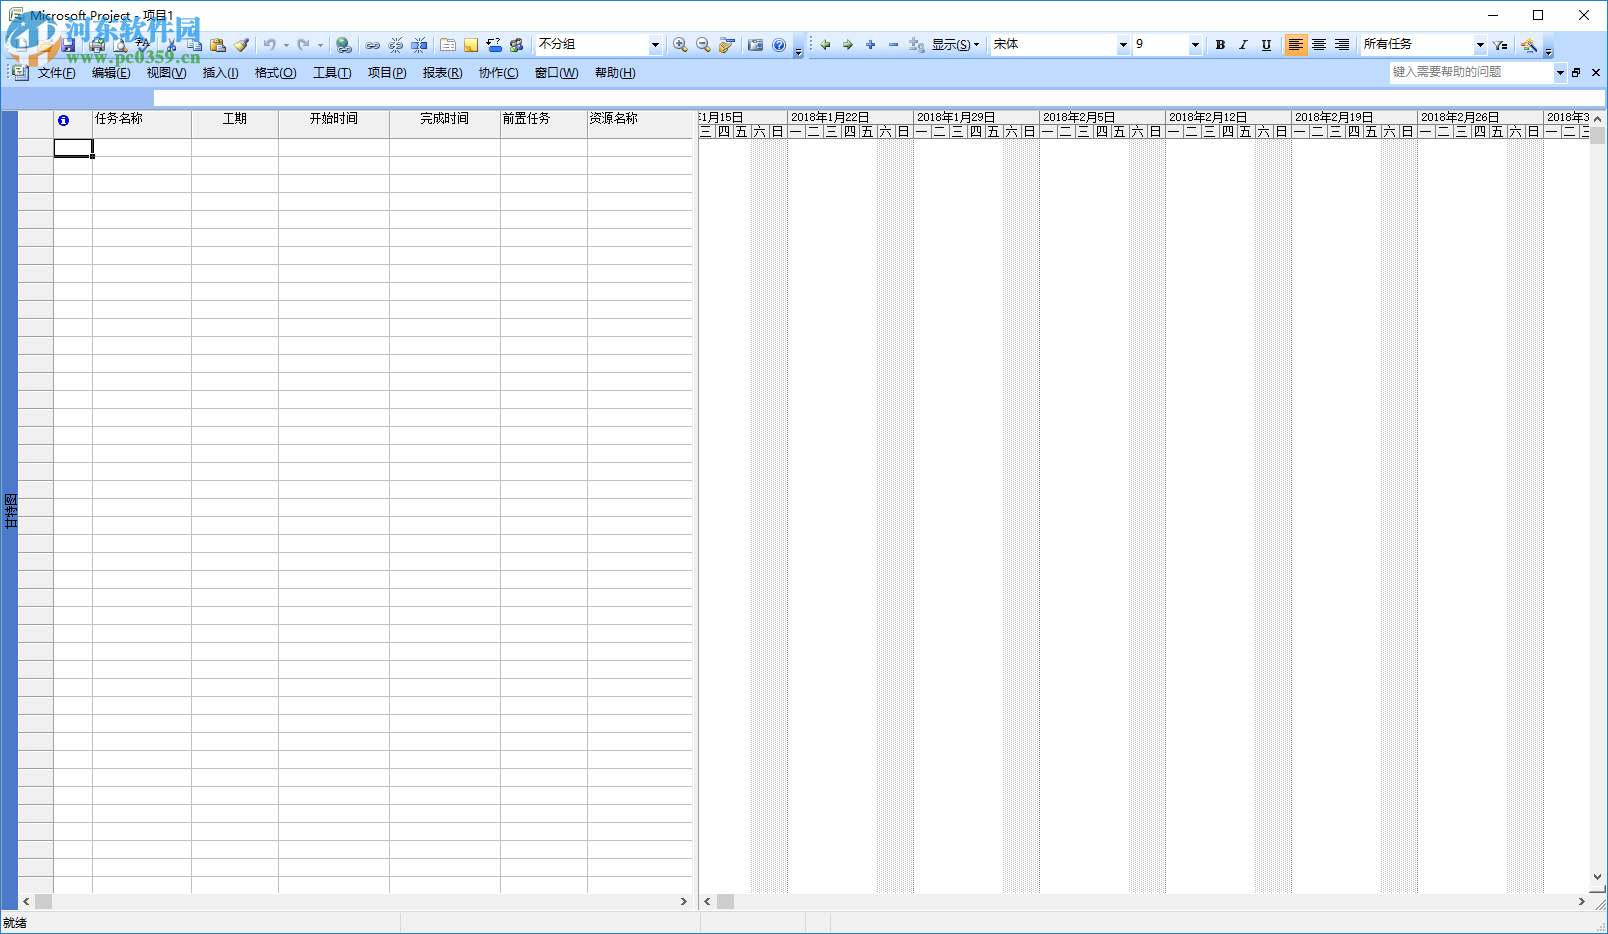Viewport: 1608px width, 934px height.
Task: Open the Task Notes icon
Action: point(470,45)
